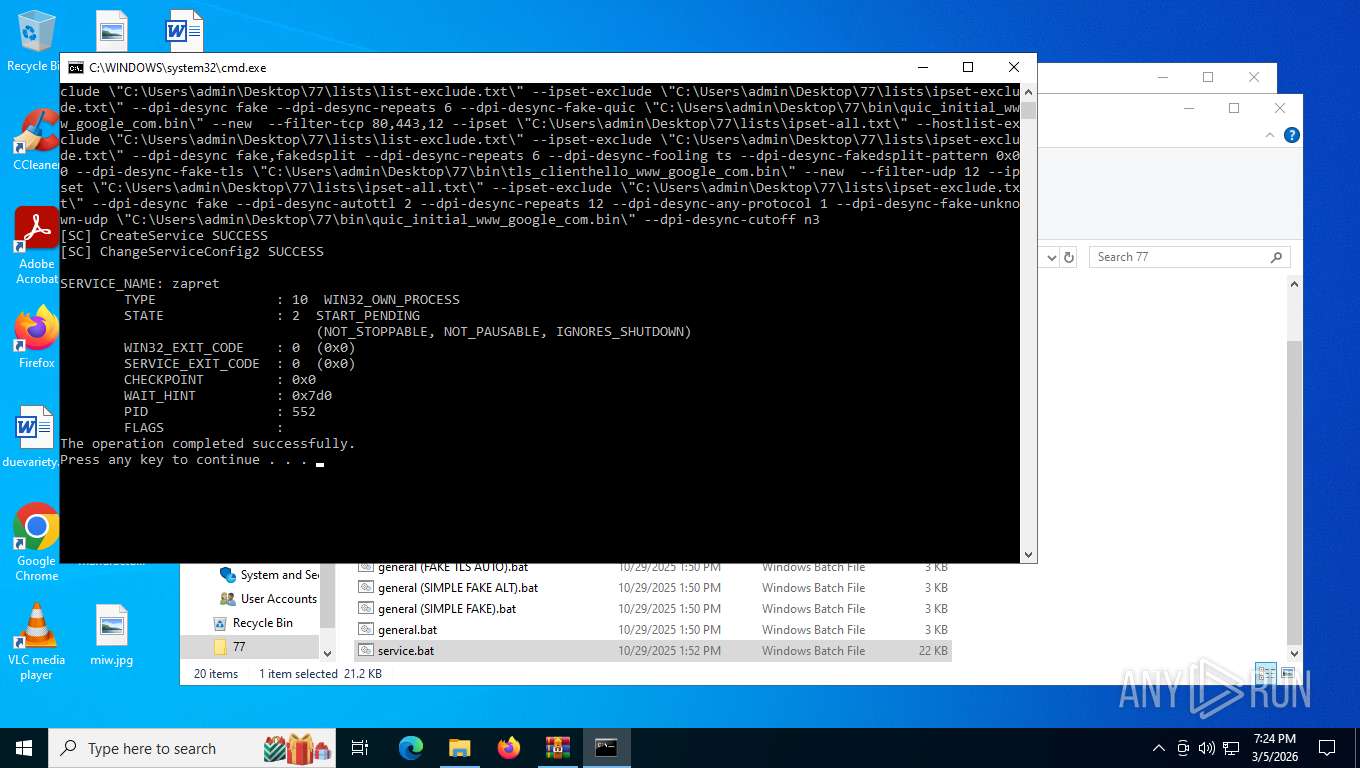Click the 10/29/2025 1:52 PM date cell
Screen dimensions: 1360x768
pos(669,651)
